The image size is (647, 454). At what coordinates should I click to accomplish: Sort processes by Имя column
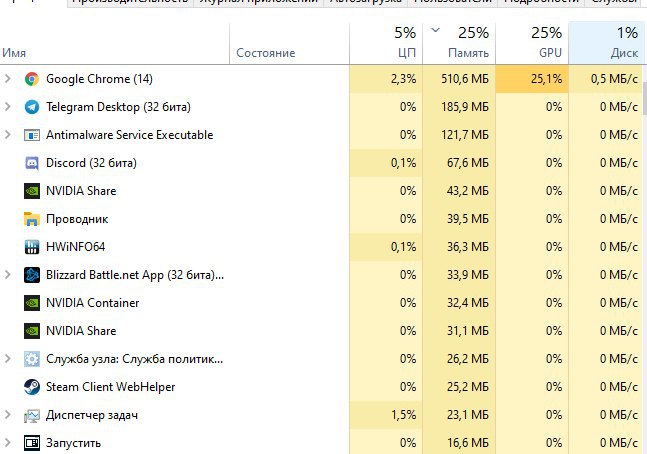[114, 43]
